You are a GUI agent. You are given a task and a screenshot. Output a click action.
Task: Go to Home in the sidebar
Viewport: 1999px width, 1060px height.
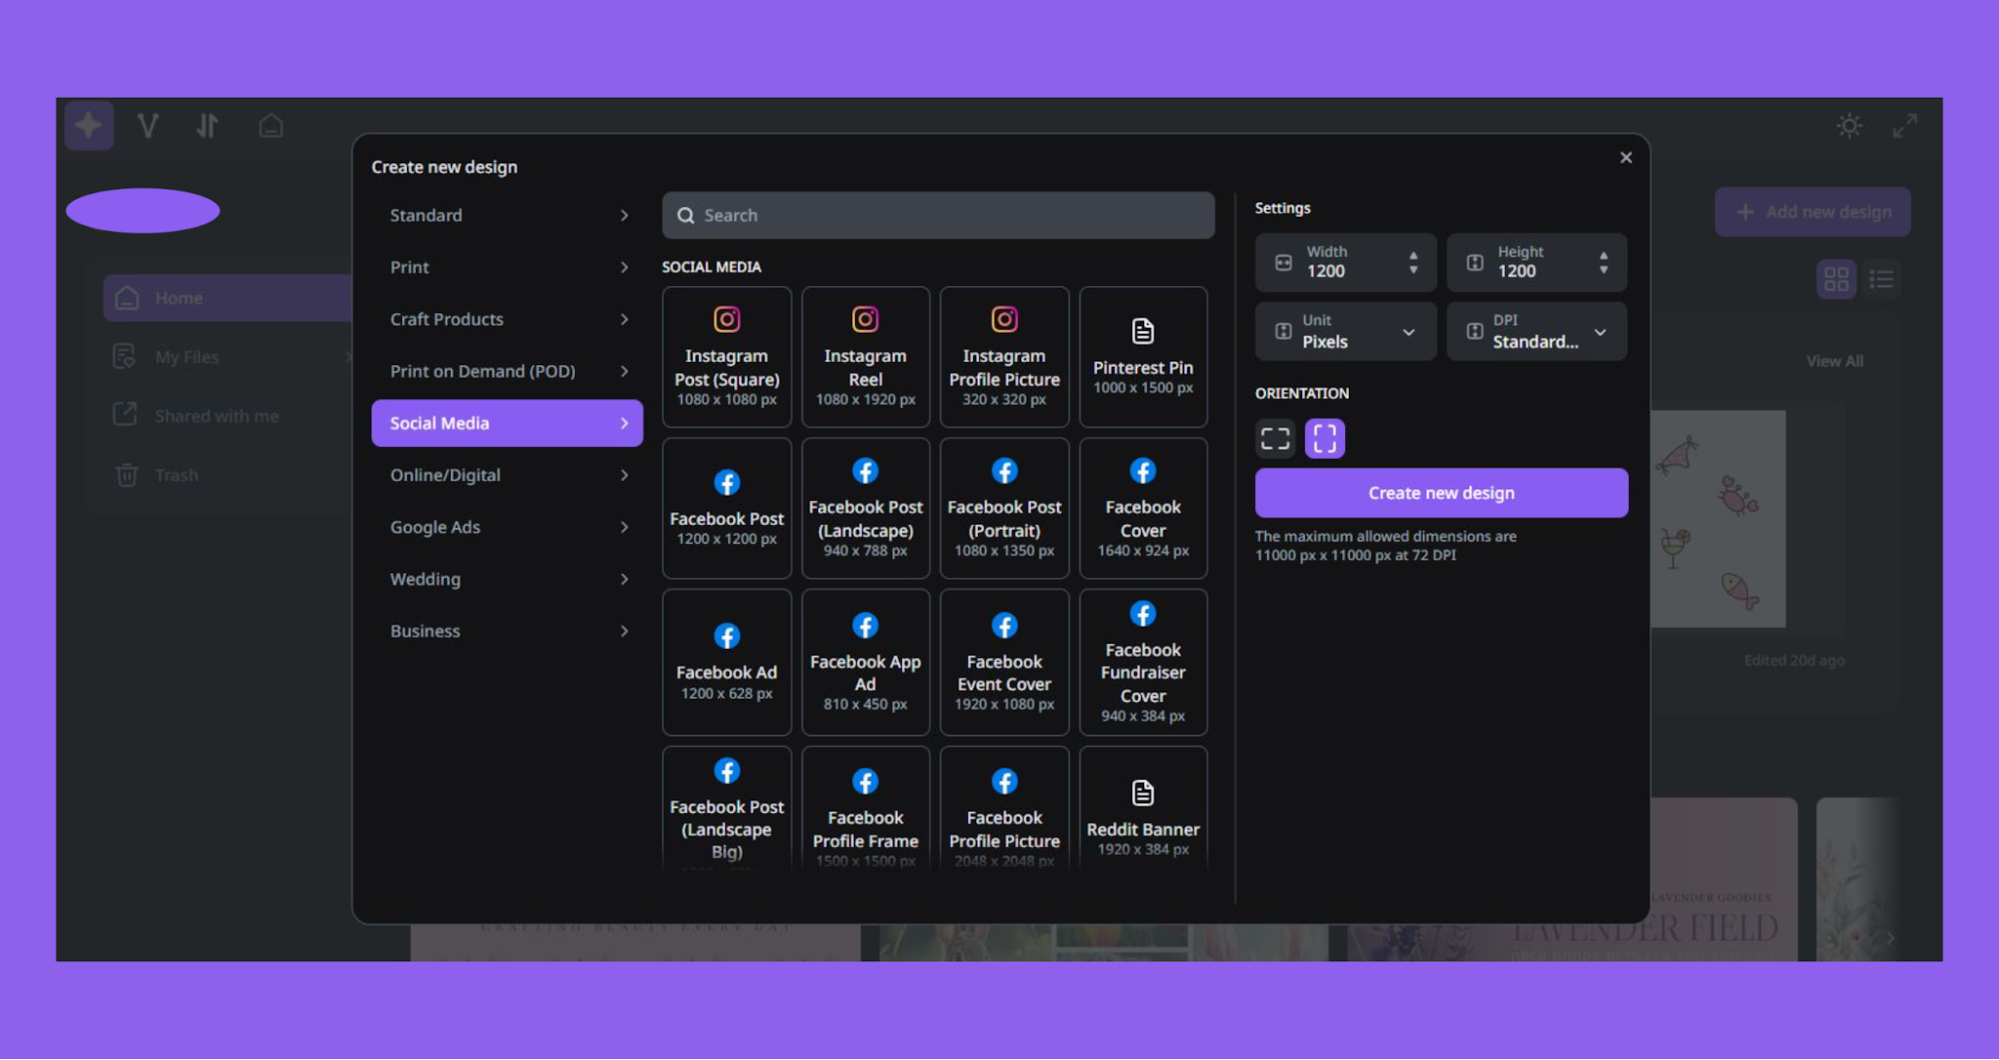[x=228, y=298]
